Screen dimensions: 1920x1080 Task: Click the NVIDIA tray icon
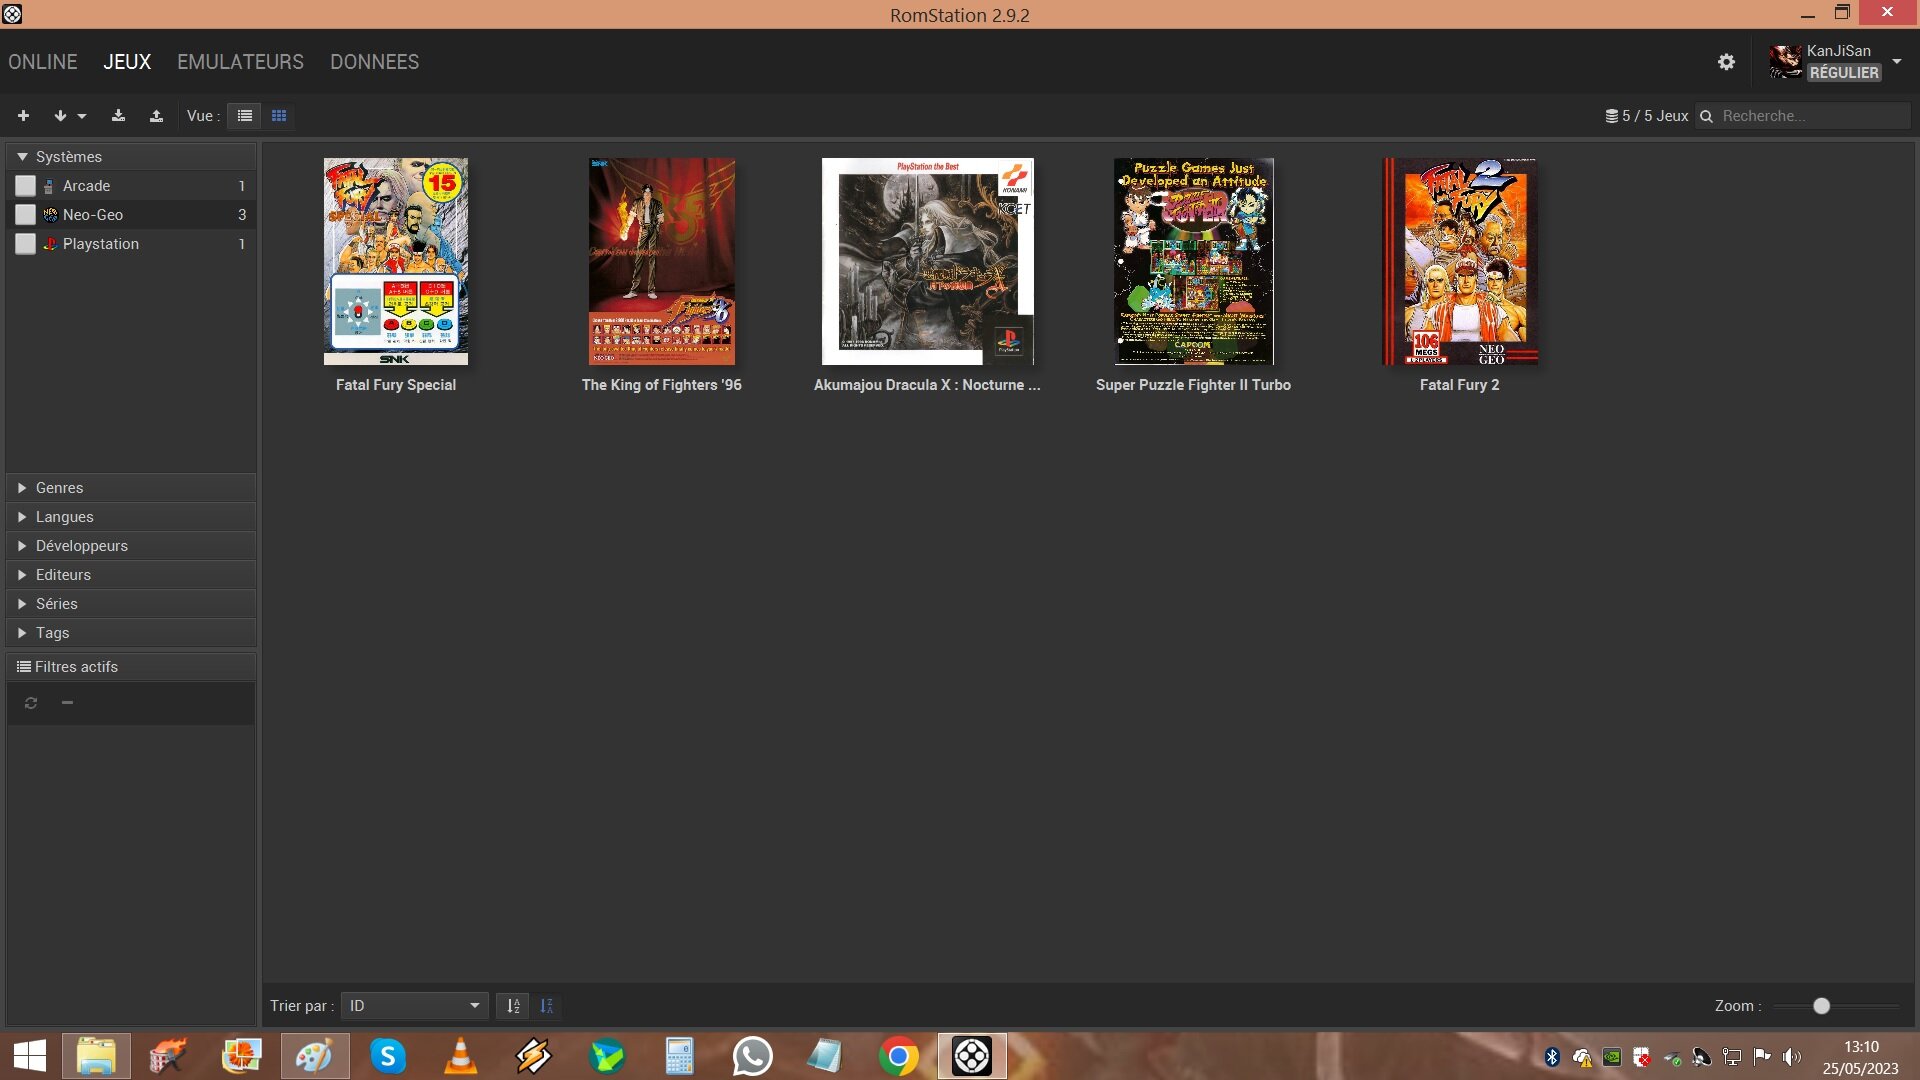pos(1612,1057)
